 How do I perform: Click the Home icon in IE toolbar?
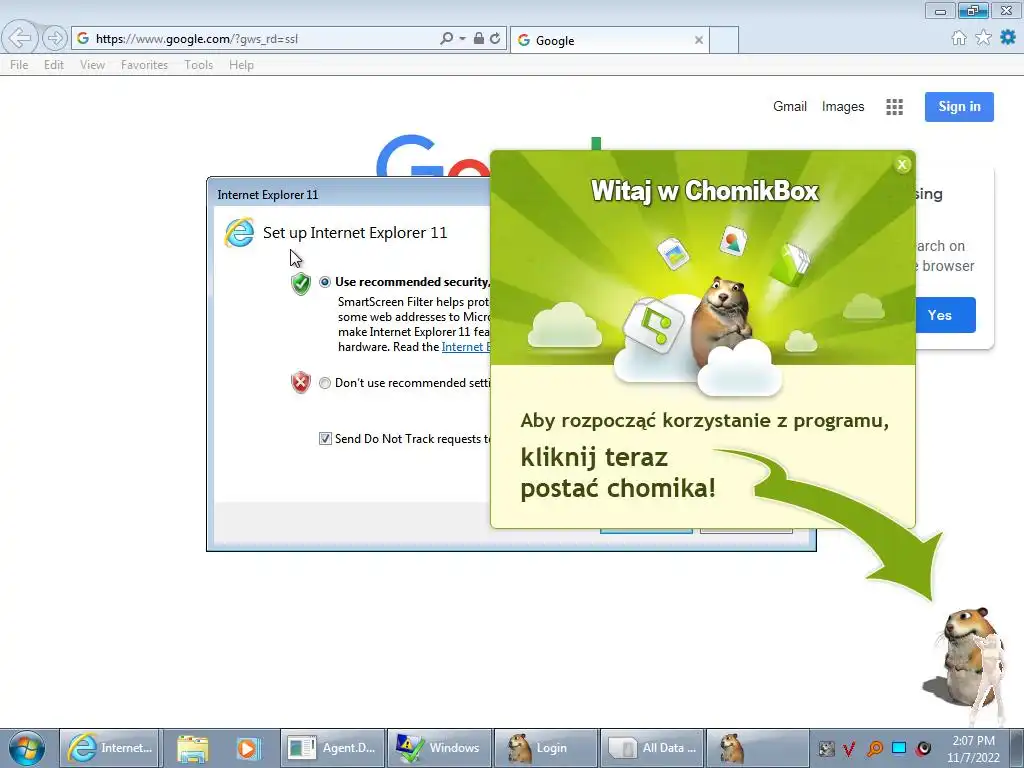pyautogui.click(x=959, y=38)
